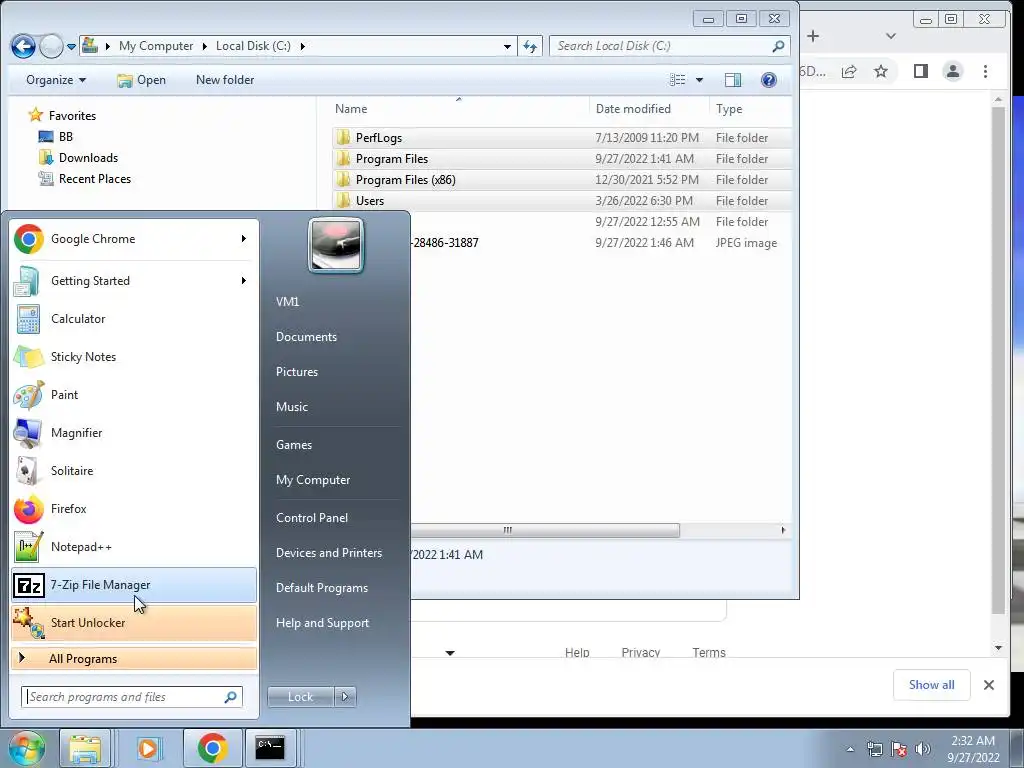Viewport: 1024px width, 768px height.
Task: Select the Users folder
Action: point(562,200)
